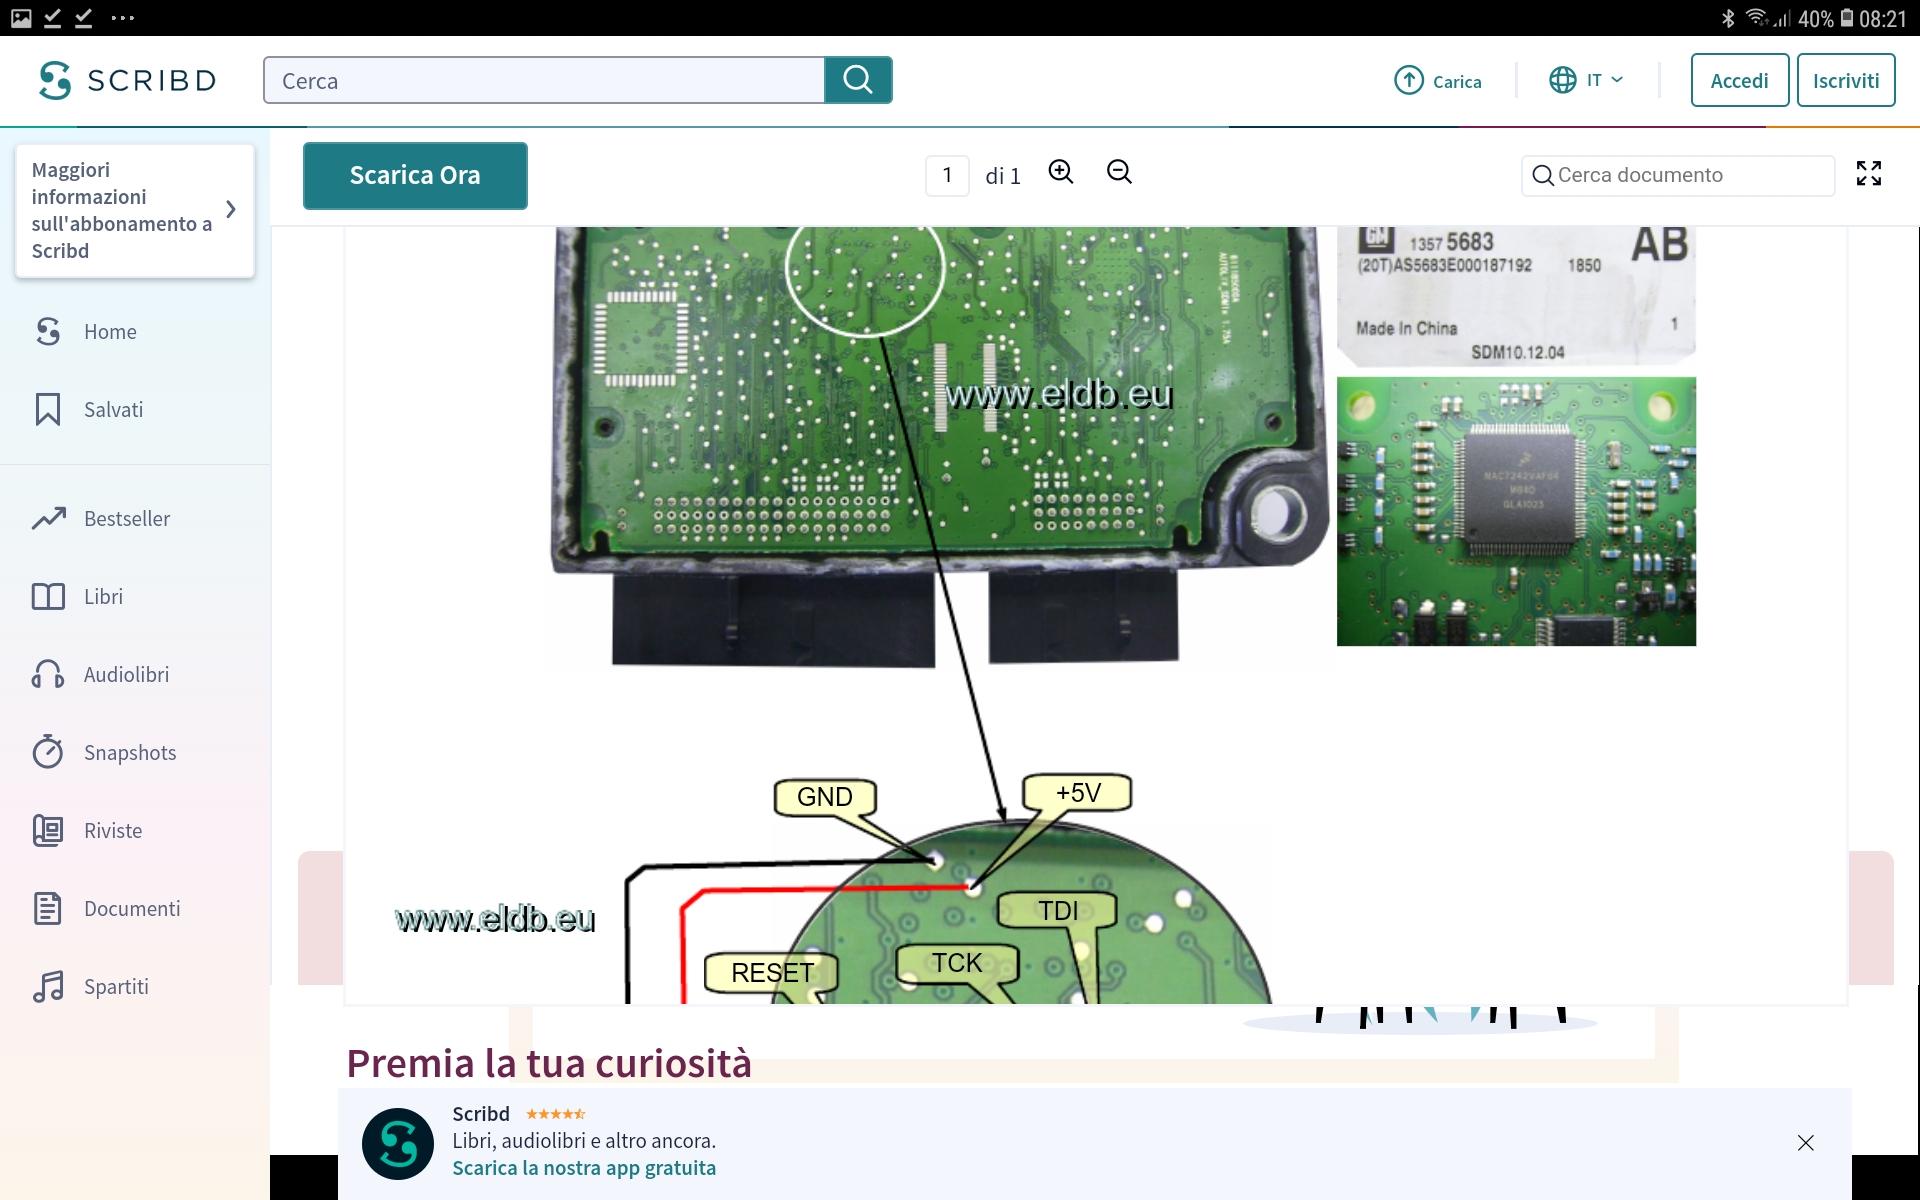
Task: Zoom out of the document
Action: pos(1119,172)
